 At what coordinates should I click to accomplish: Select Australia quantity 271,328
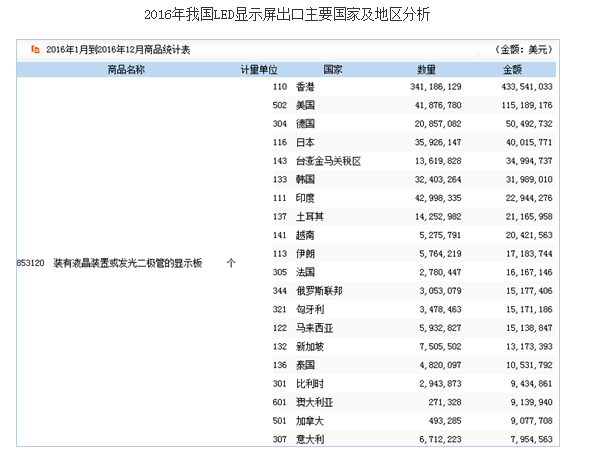(x=445, y=402)
